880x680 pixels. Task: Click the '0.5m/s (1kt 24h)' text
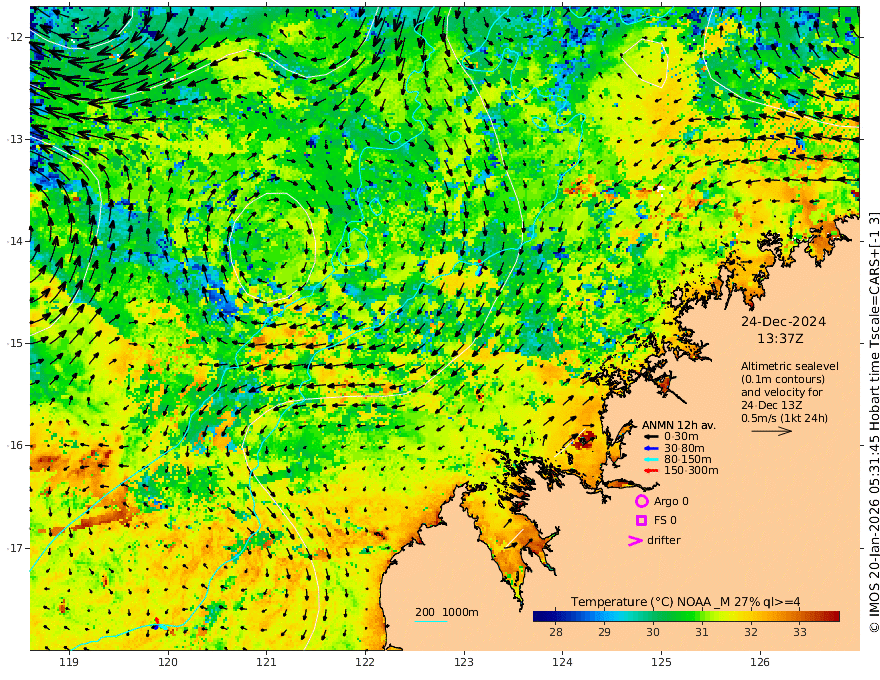click(x=784, y=418)
